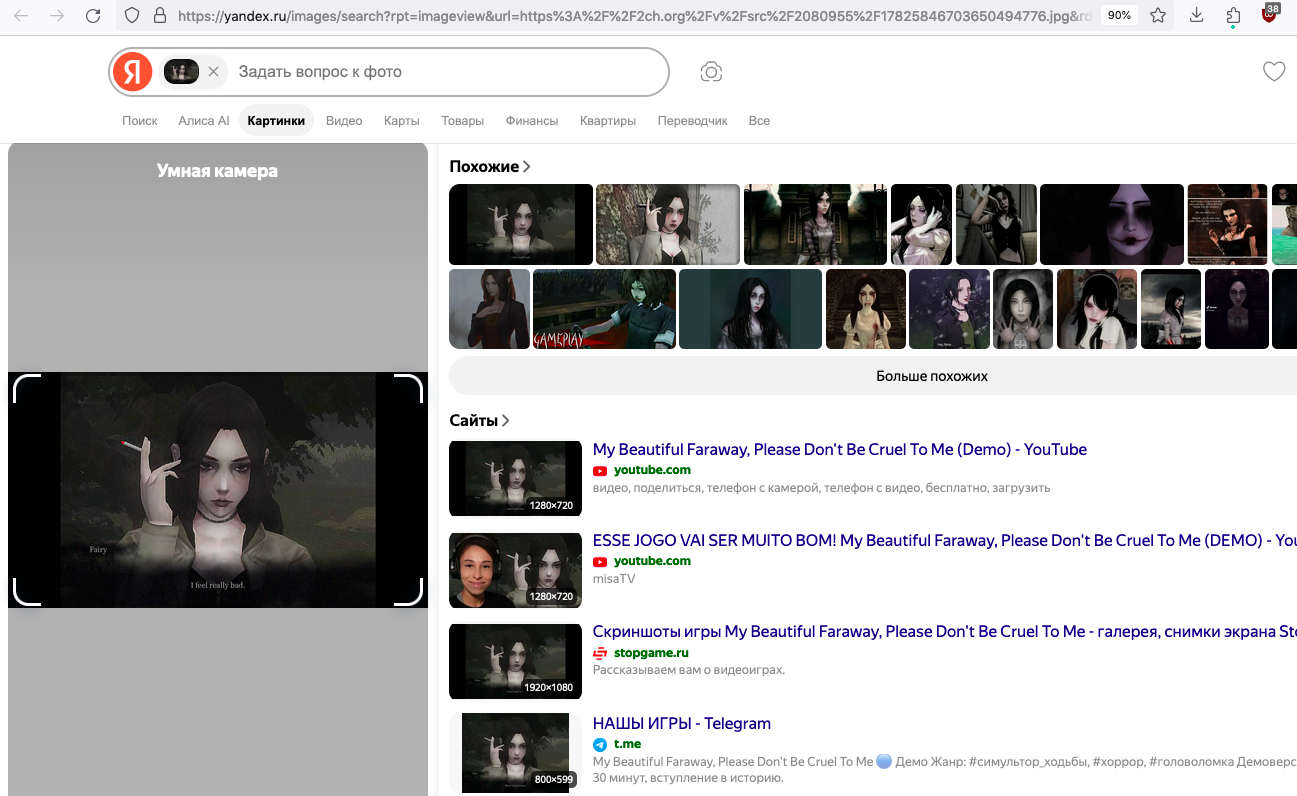
Task: Click the Умная камера heading
Action: (217, 171)
